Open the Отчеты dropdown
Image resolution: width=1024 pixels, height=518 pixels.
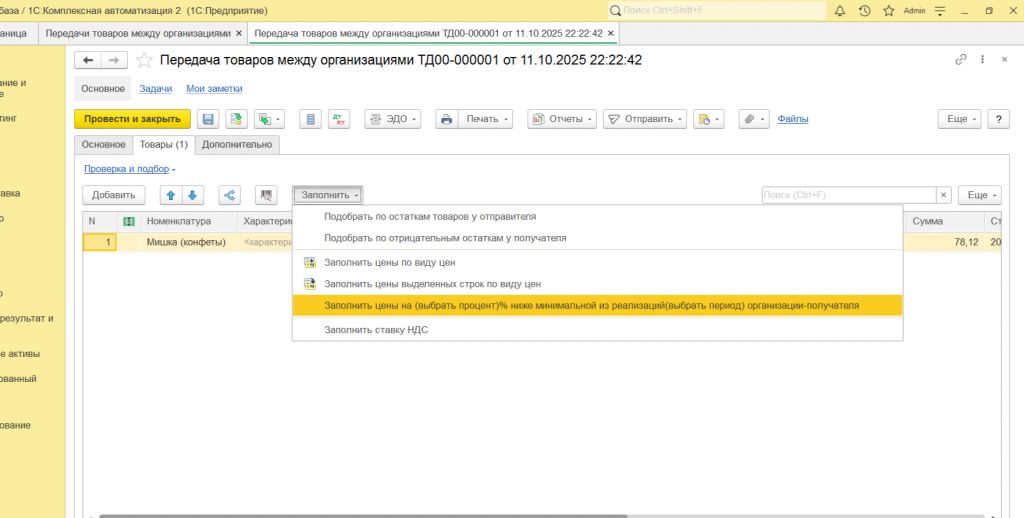point(562,119)
